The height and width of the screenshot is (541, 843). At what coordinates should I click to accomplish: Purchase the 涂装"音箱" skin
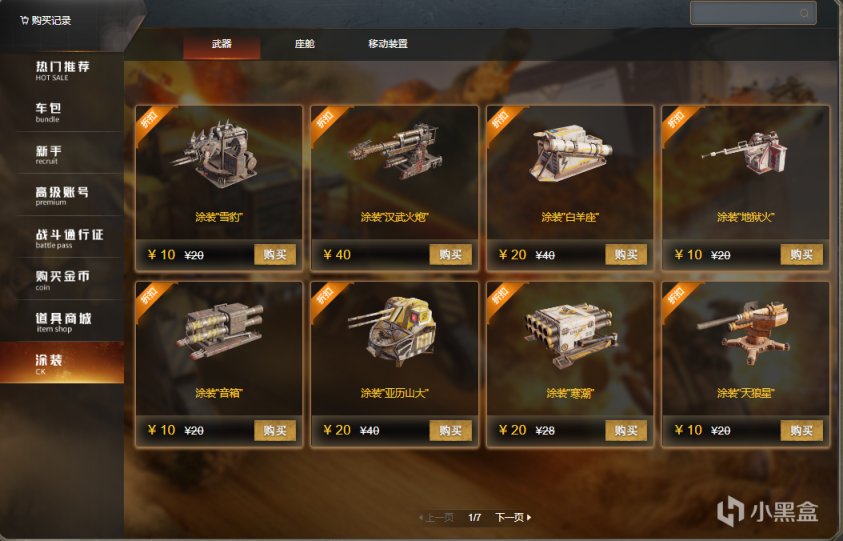click(275, 430)
